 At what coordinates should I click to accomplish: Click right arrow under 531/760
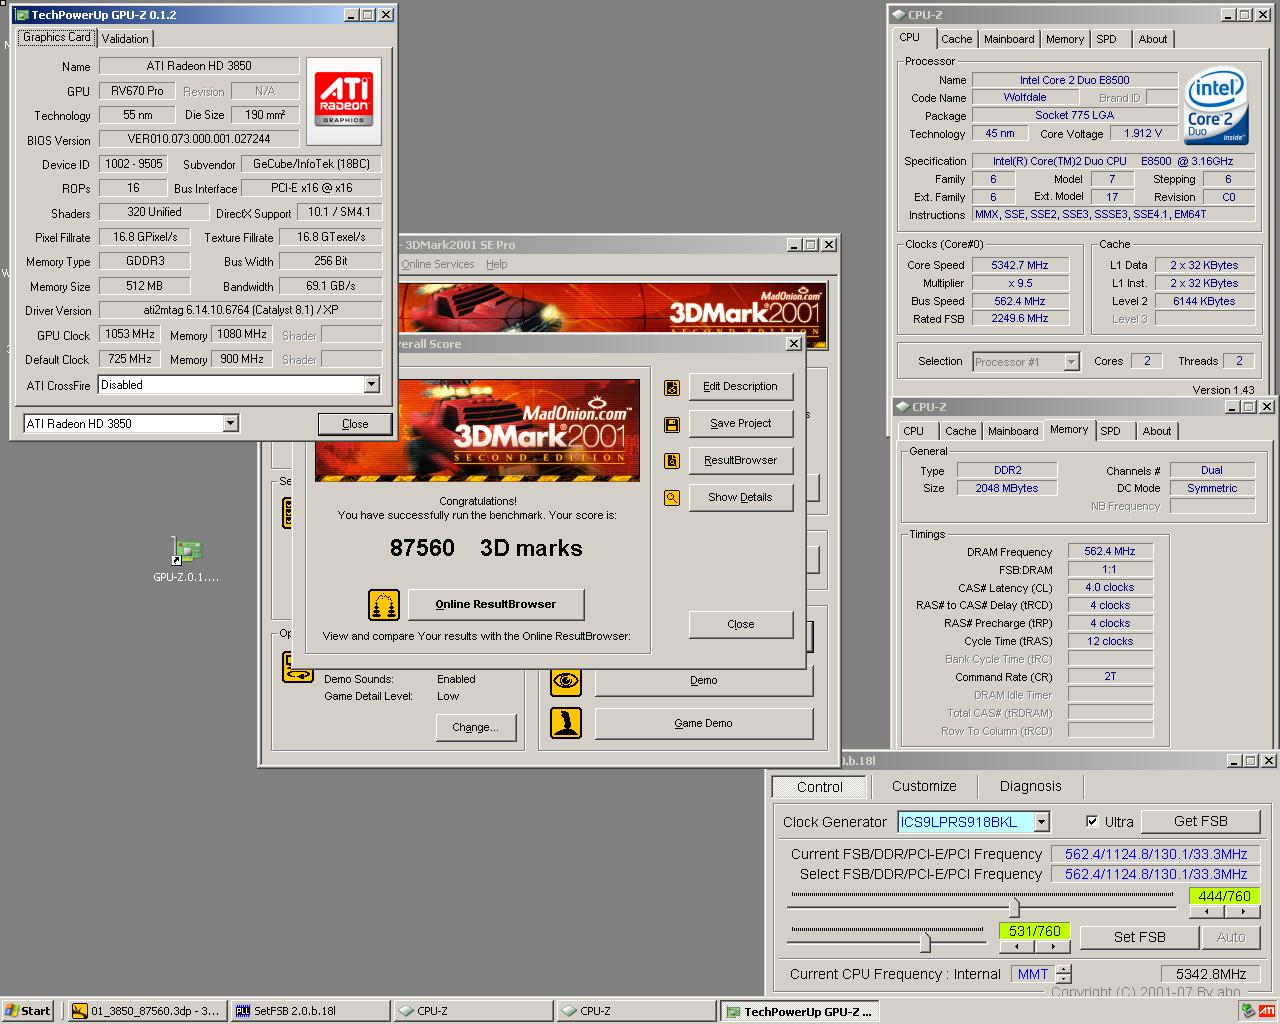click(x=1053, y=946)
